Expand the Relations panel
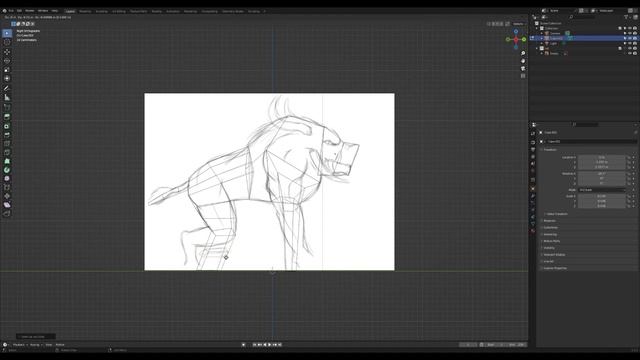640x360 pixels. coord(549,221)
